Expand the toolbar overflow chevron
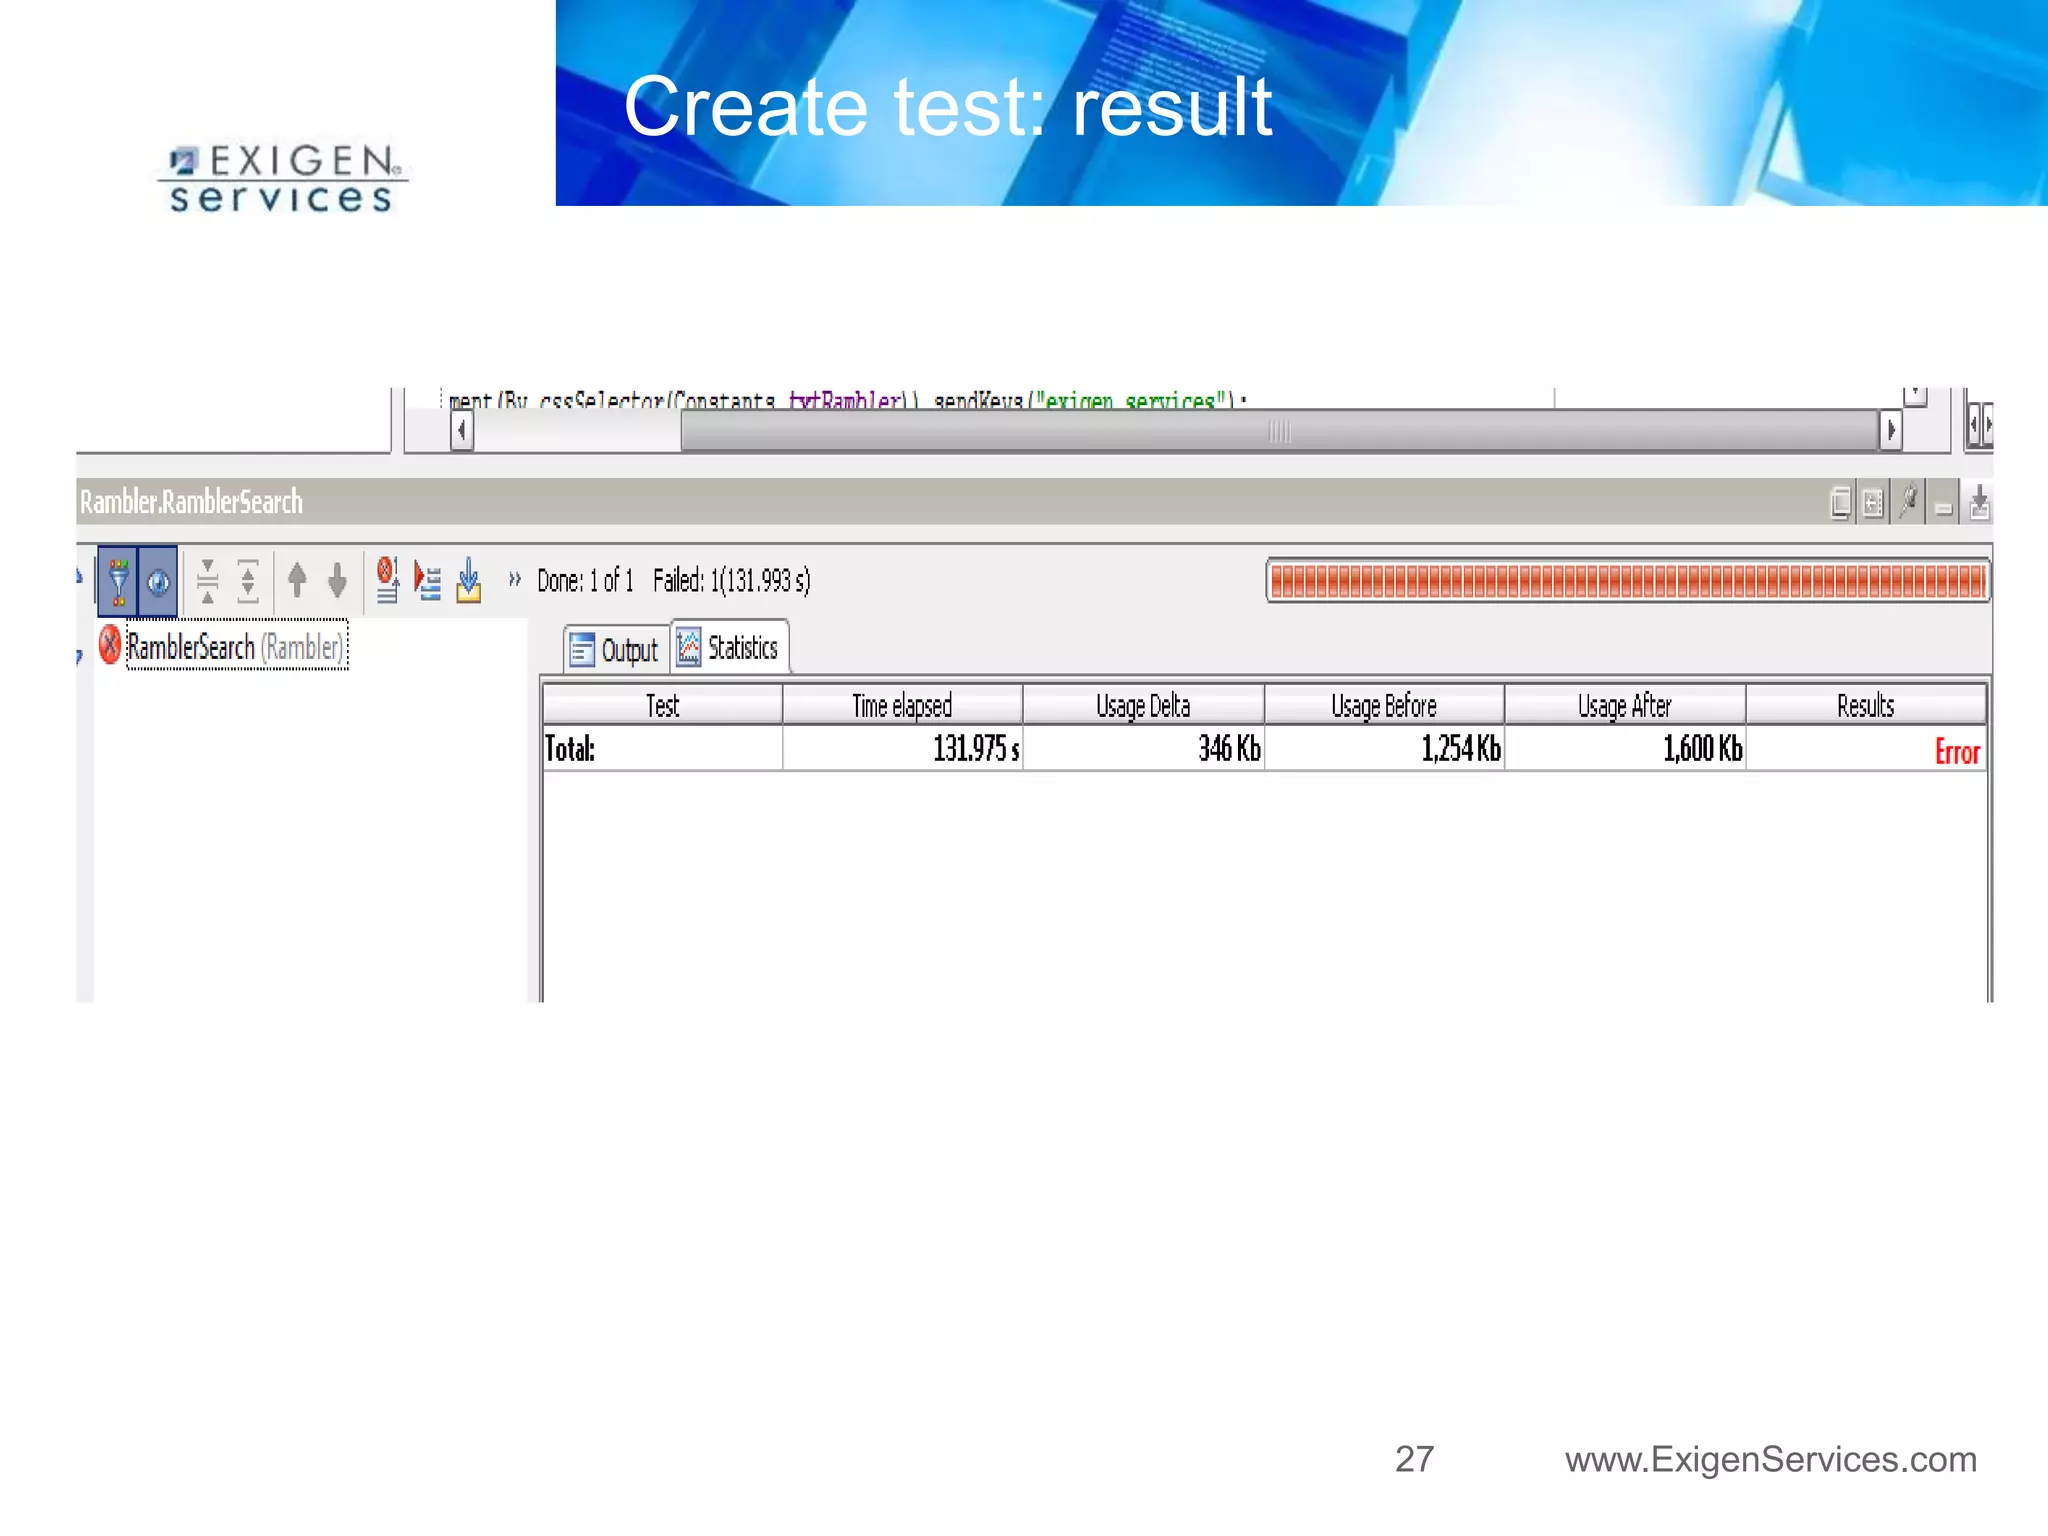The width and height of the screenshot is (2048, 1536). (x=515, y=579)
